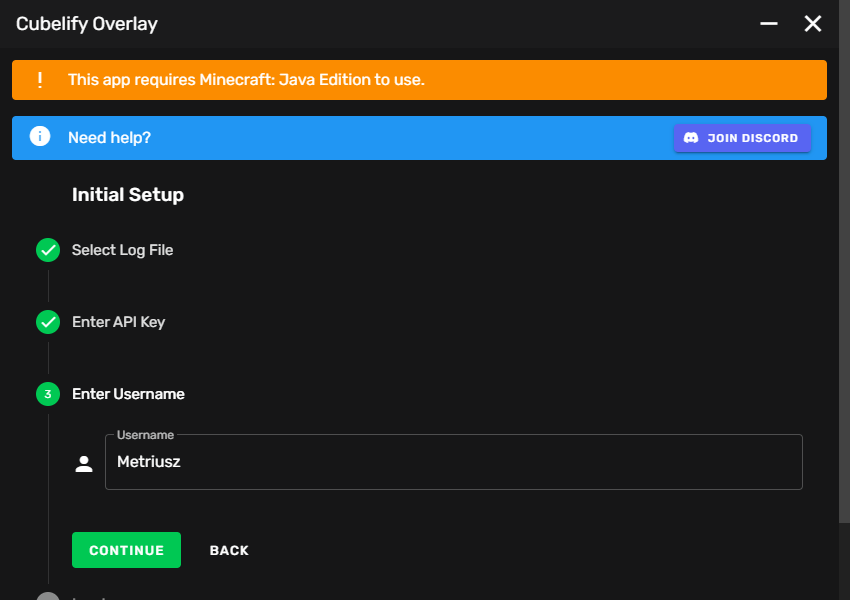The width and height of the screenshot is (850, 600).
Task: Click the Minecraft Java Edition warning text
Action: point(246,80)
